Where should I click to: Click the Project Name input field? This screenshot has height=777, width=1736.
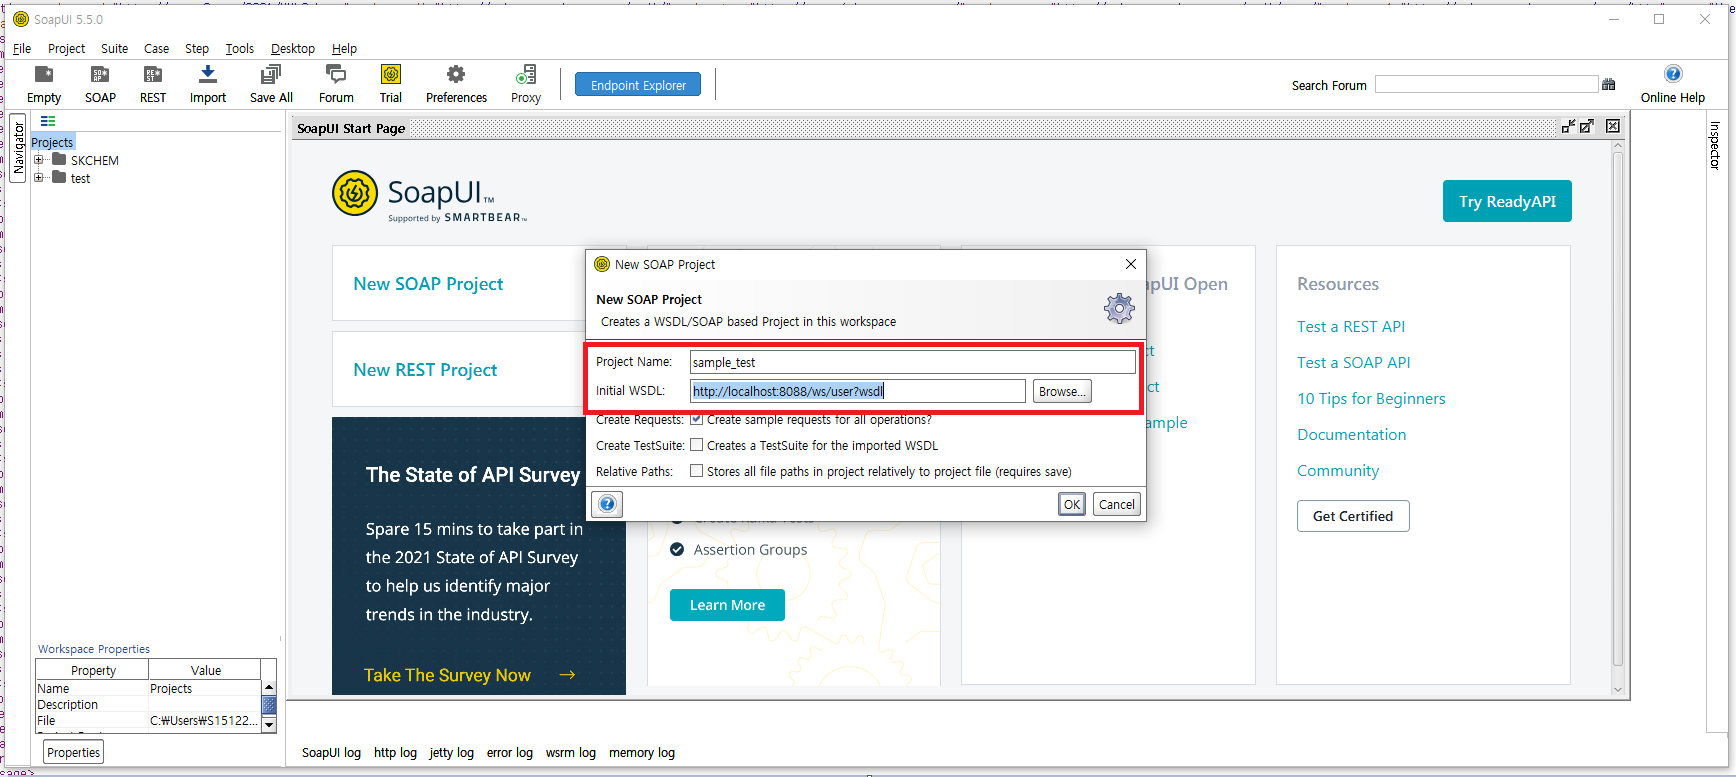913,362
